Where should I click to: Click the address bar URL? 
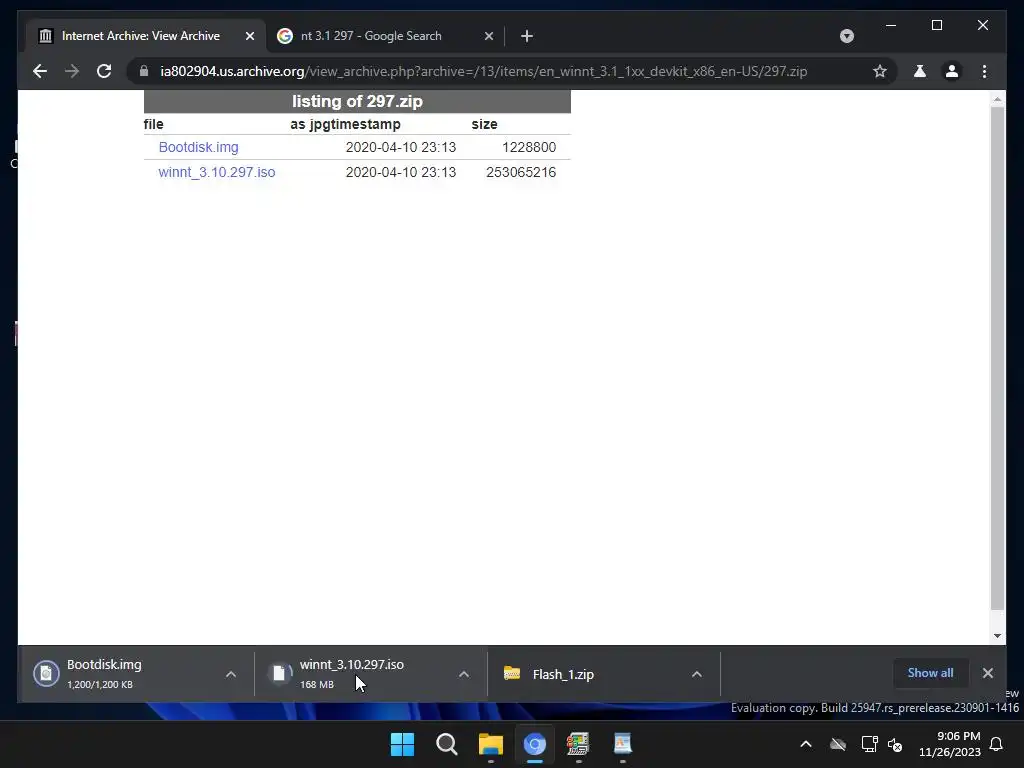point(483,71)
